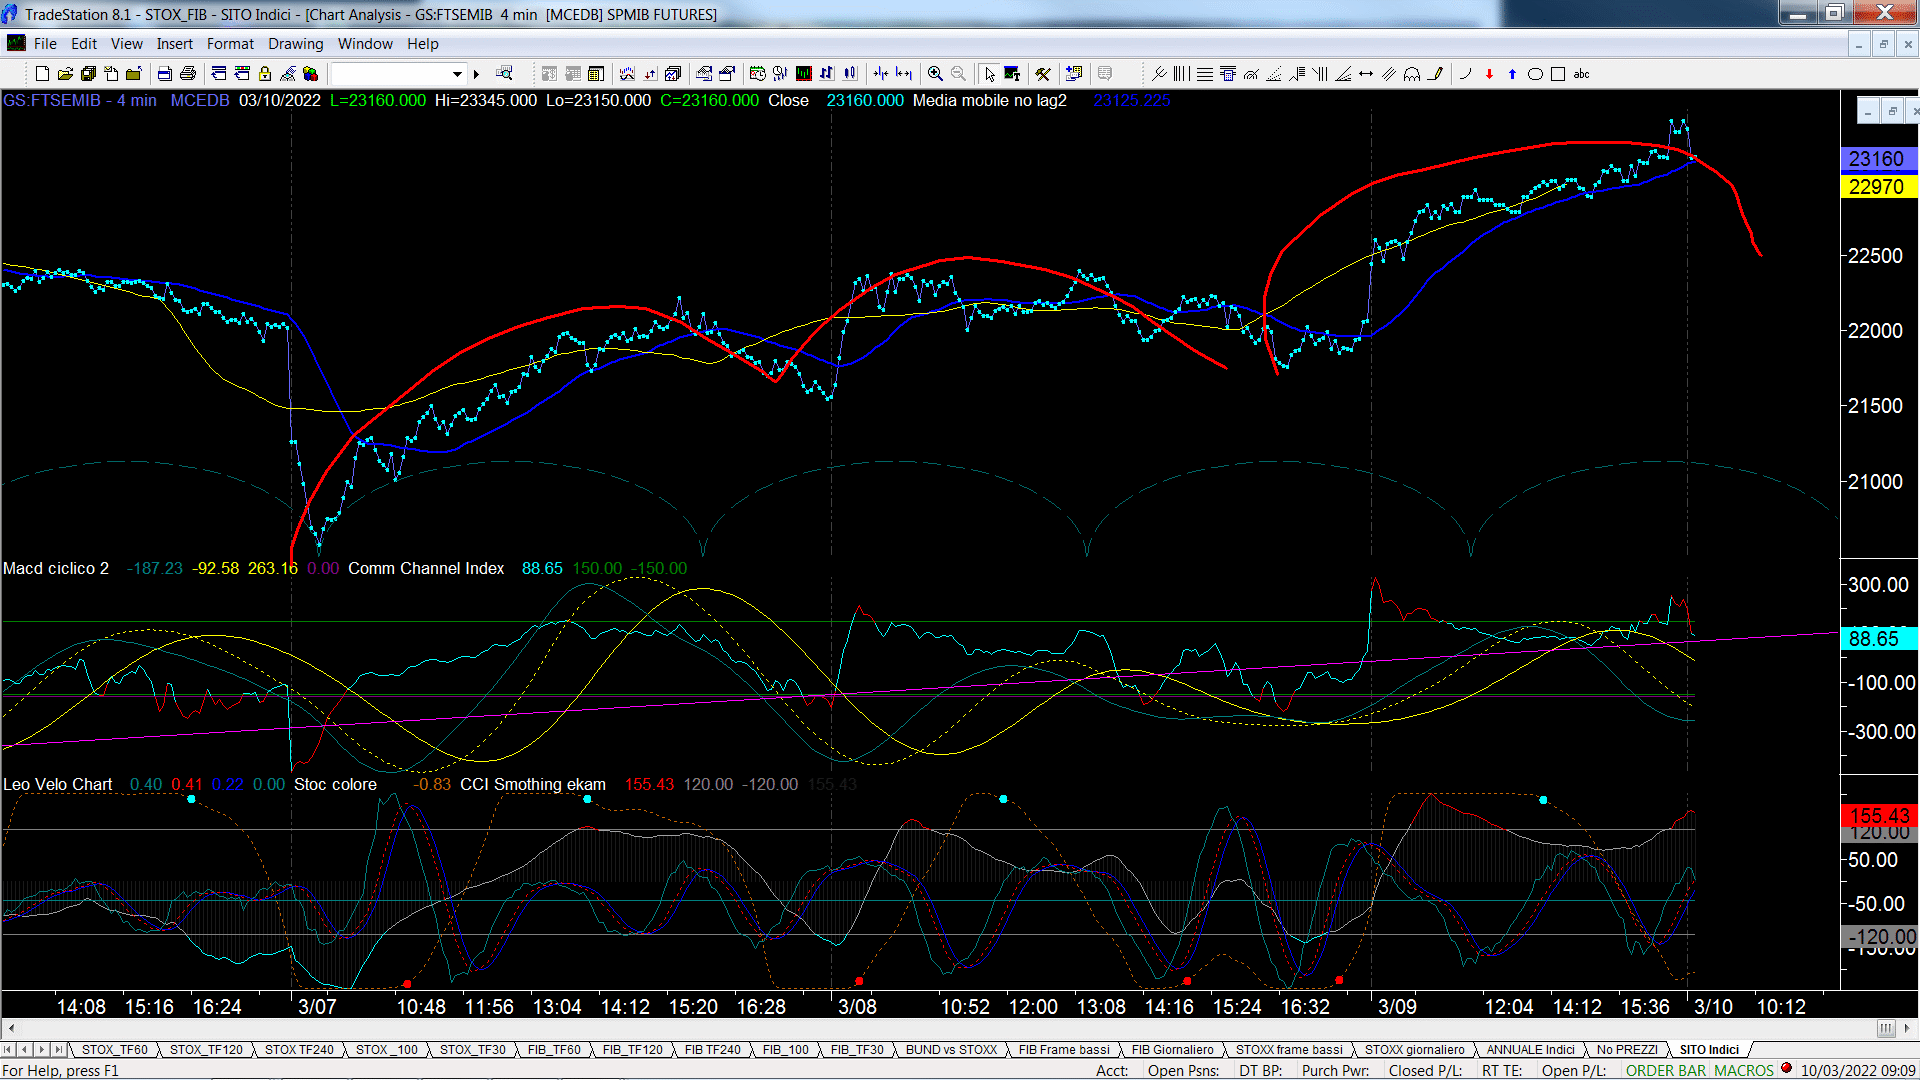Open the Insert menu

(x=174, y=44)
